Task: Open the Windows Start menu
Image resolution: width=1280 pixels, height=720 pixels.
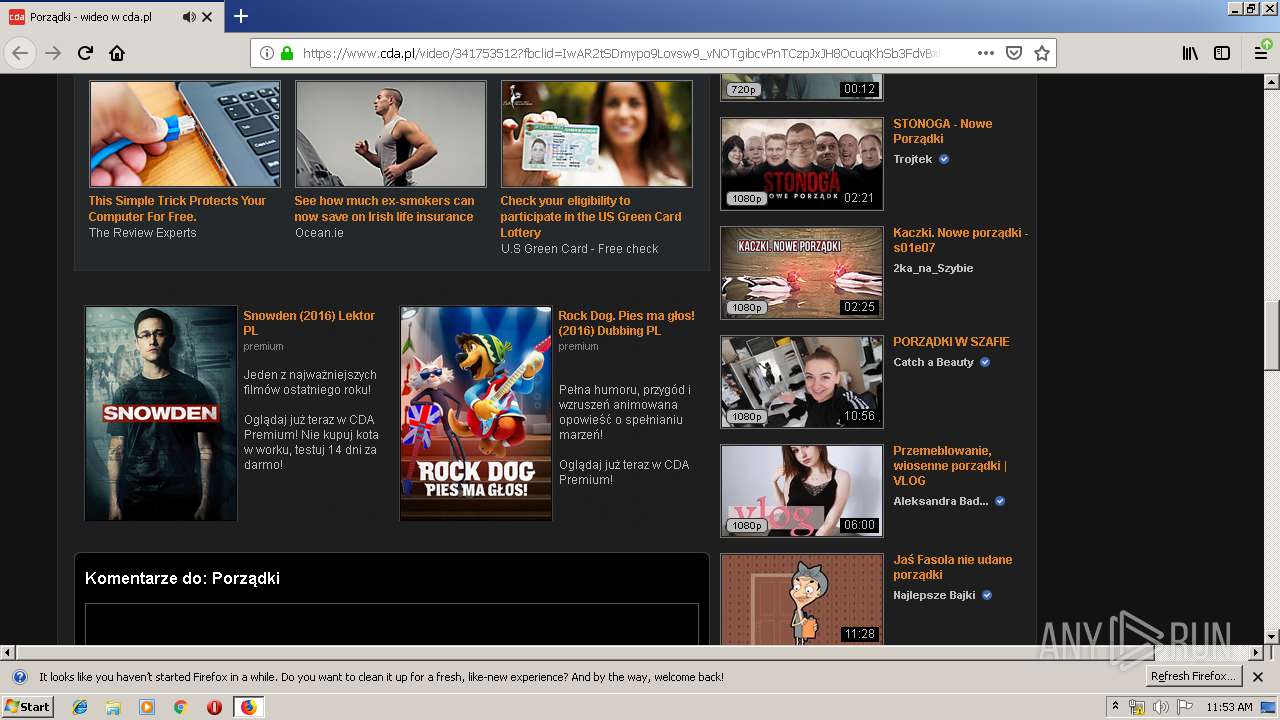Action: tap(28, 707)
